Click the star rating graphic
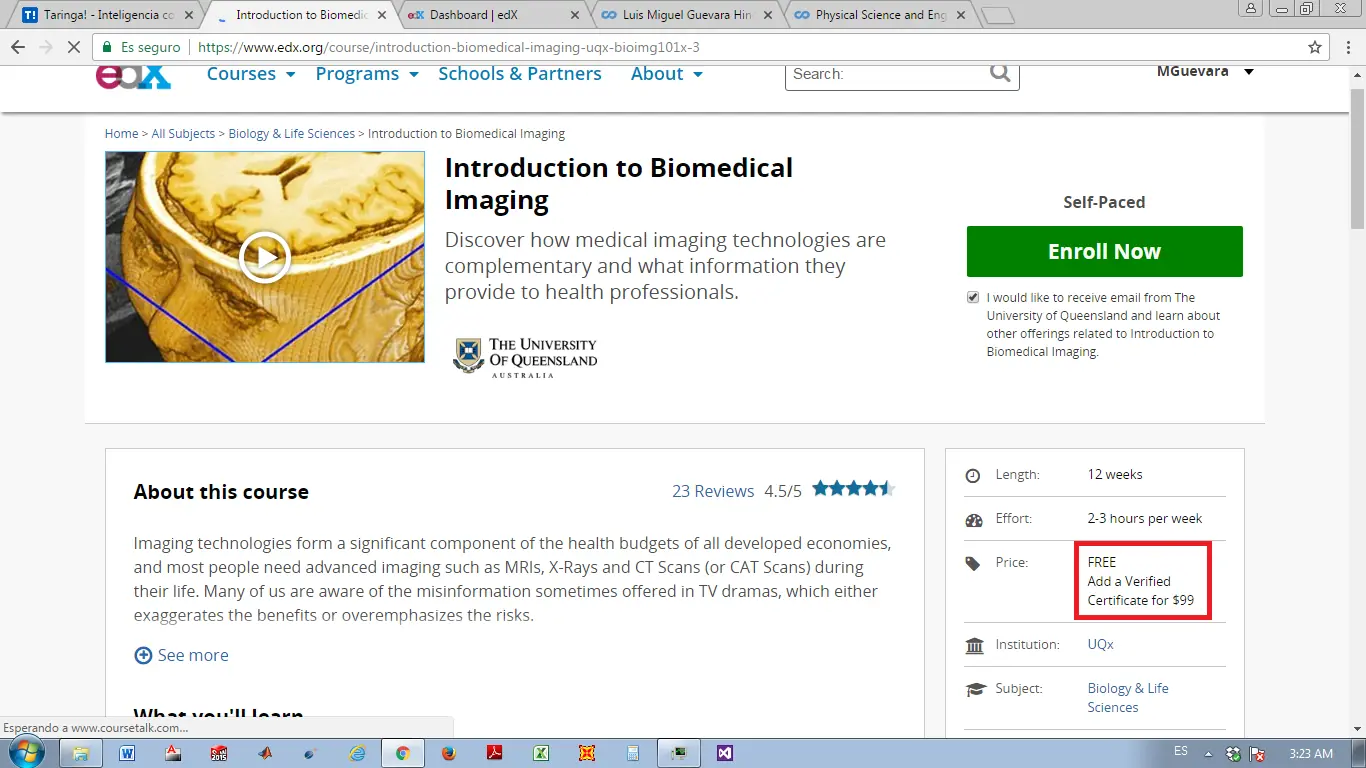 click(x=853, y=489)
